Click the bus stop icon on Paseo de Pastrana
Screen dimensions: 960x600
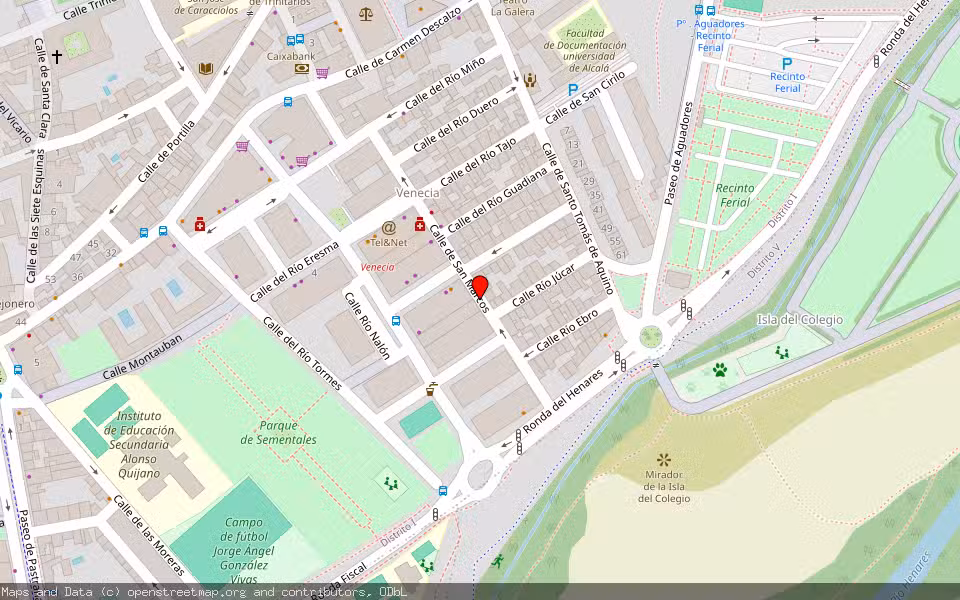pyautogui.click(x=18, y=370)
